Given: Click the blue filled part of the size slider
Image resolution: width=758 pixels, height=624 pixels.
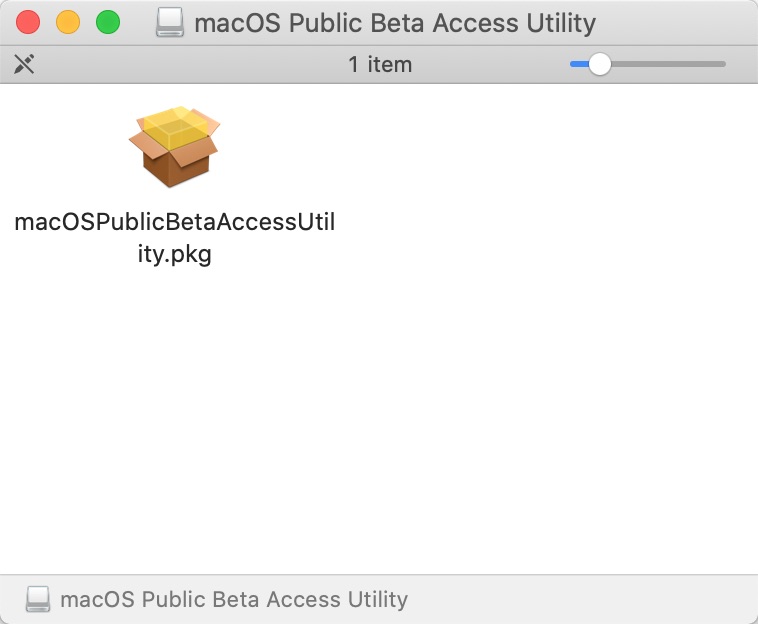Looking at the screenshot, I should [x=578, y=65].
